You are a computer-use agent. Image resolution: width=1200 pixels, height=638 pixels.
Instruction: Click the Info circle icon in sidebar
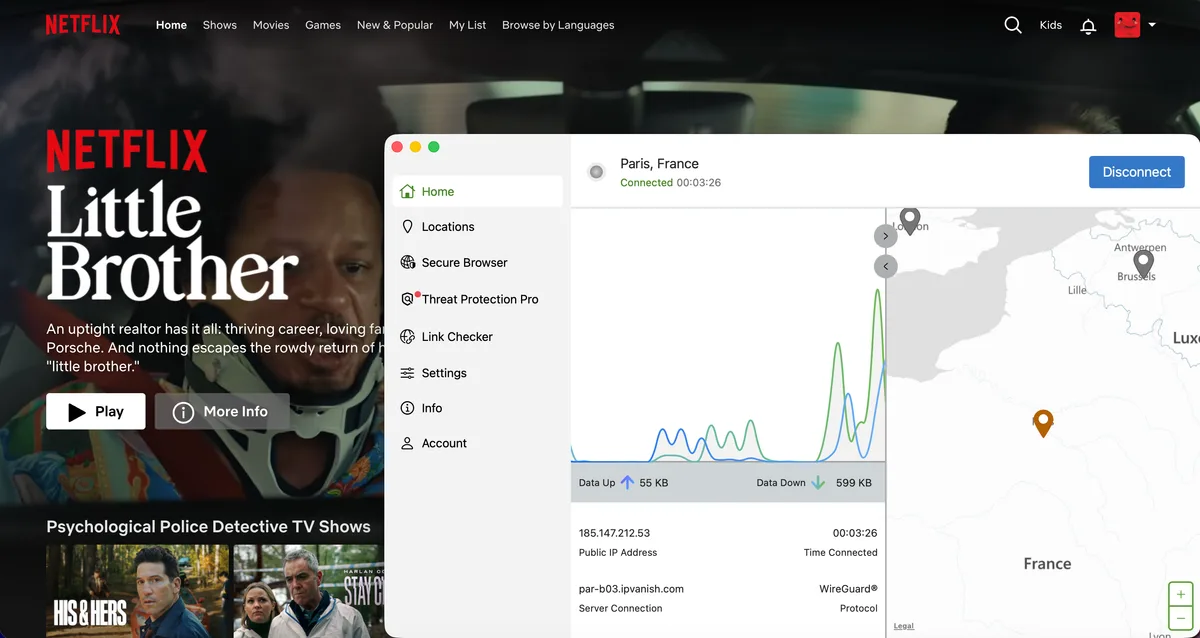(x=407, y=408)
